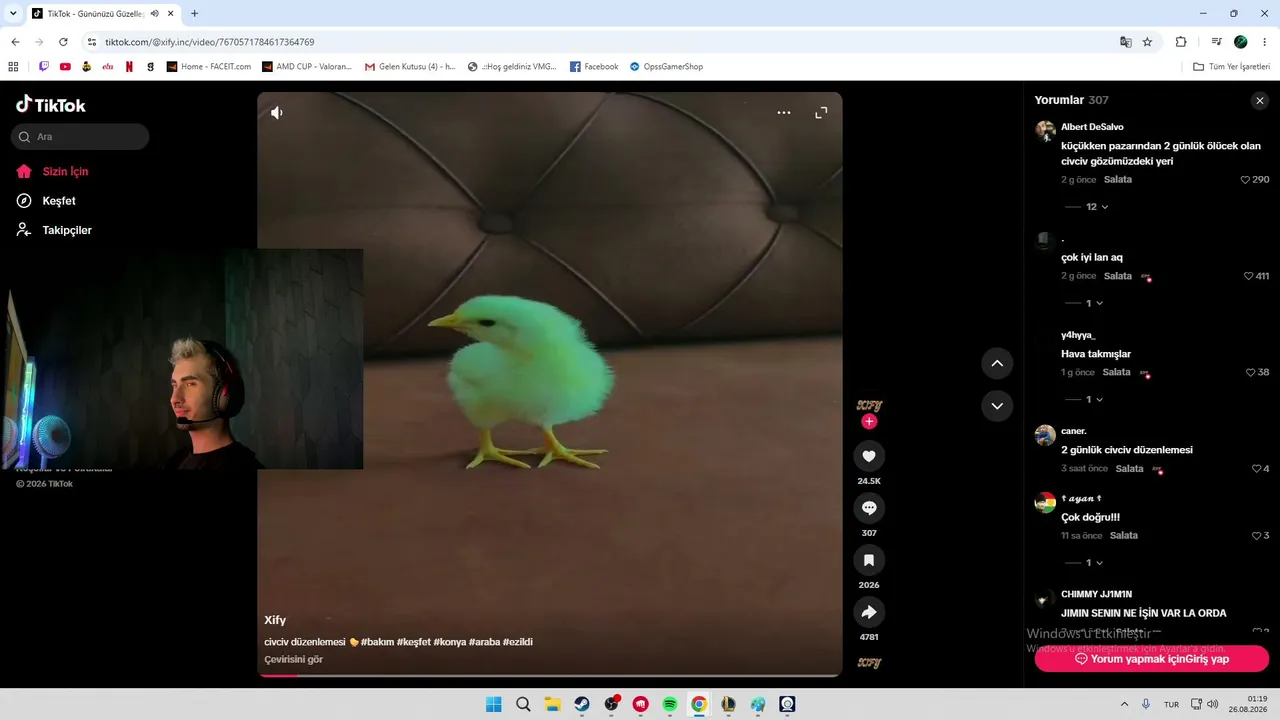1280x720 pixels.
Task: Reply to 'Hava takmışlar' via Salata
Action: click(1117, 372)
